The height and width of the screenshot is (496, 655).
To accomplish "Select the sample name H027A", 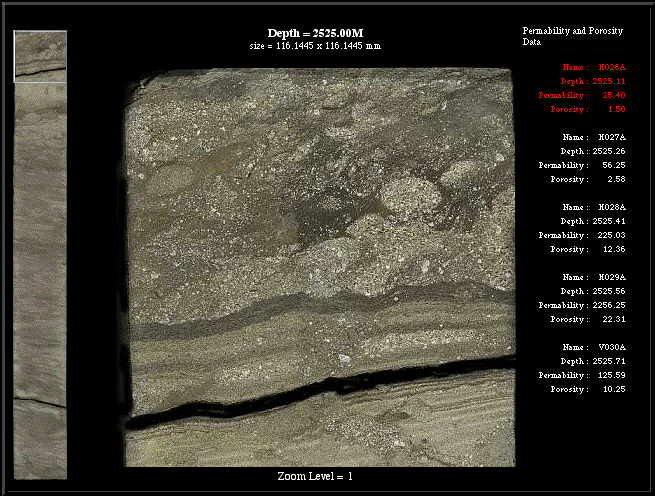I will coord(612,137).
